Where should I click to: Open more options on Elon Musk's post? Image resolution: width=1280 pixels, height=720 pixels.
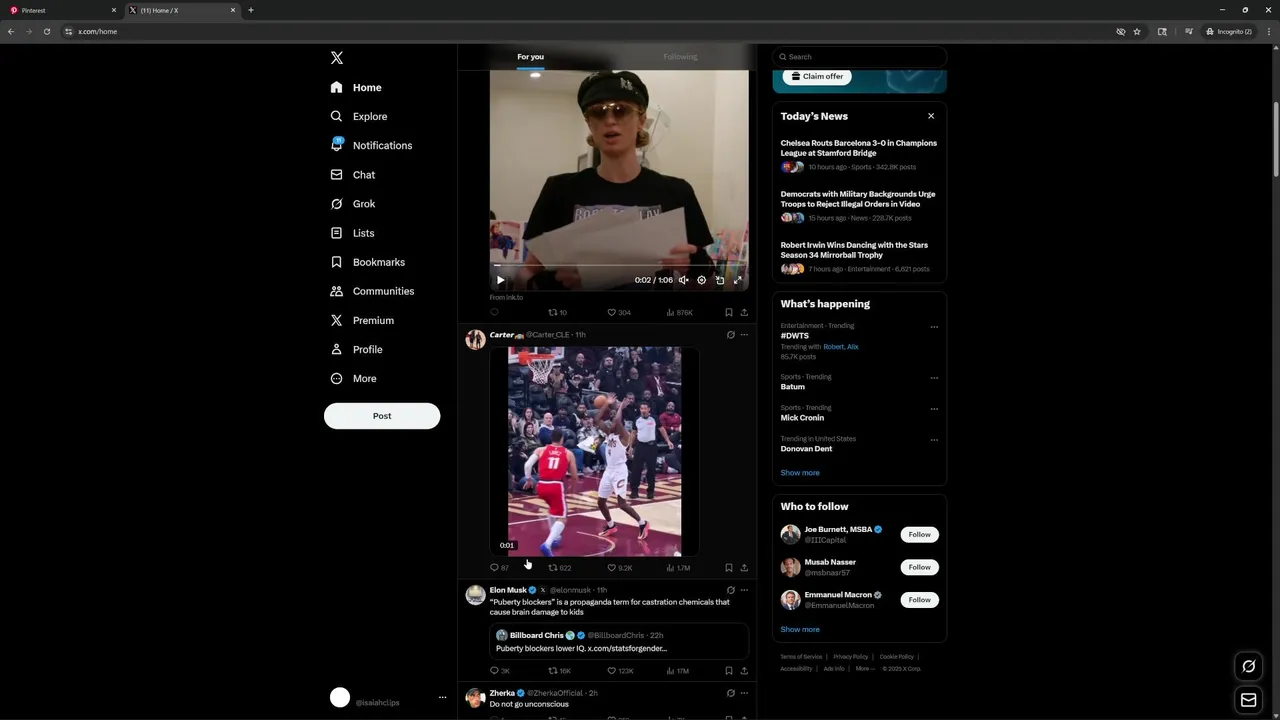[744, 590]
